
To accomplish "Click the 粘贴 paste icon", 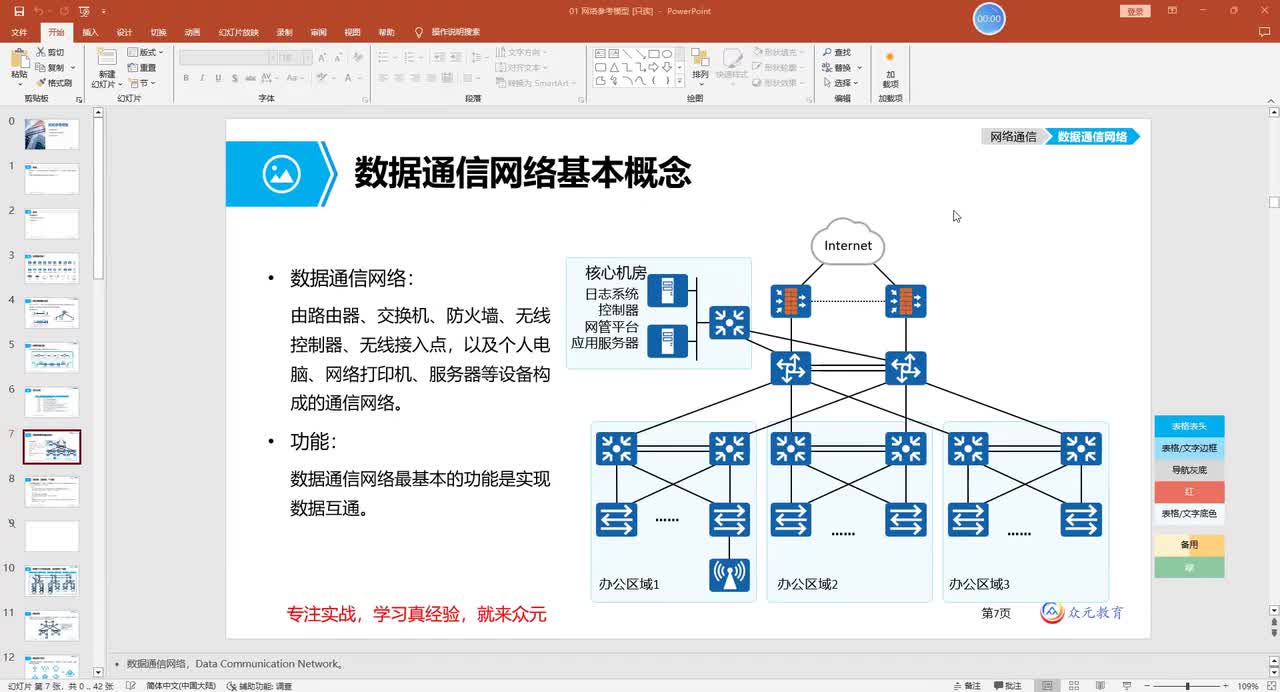I will point(19,58).
